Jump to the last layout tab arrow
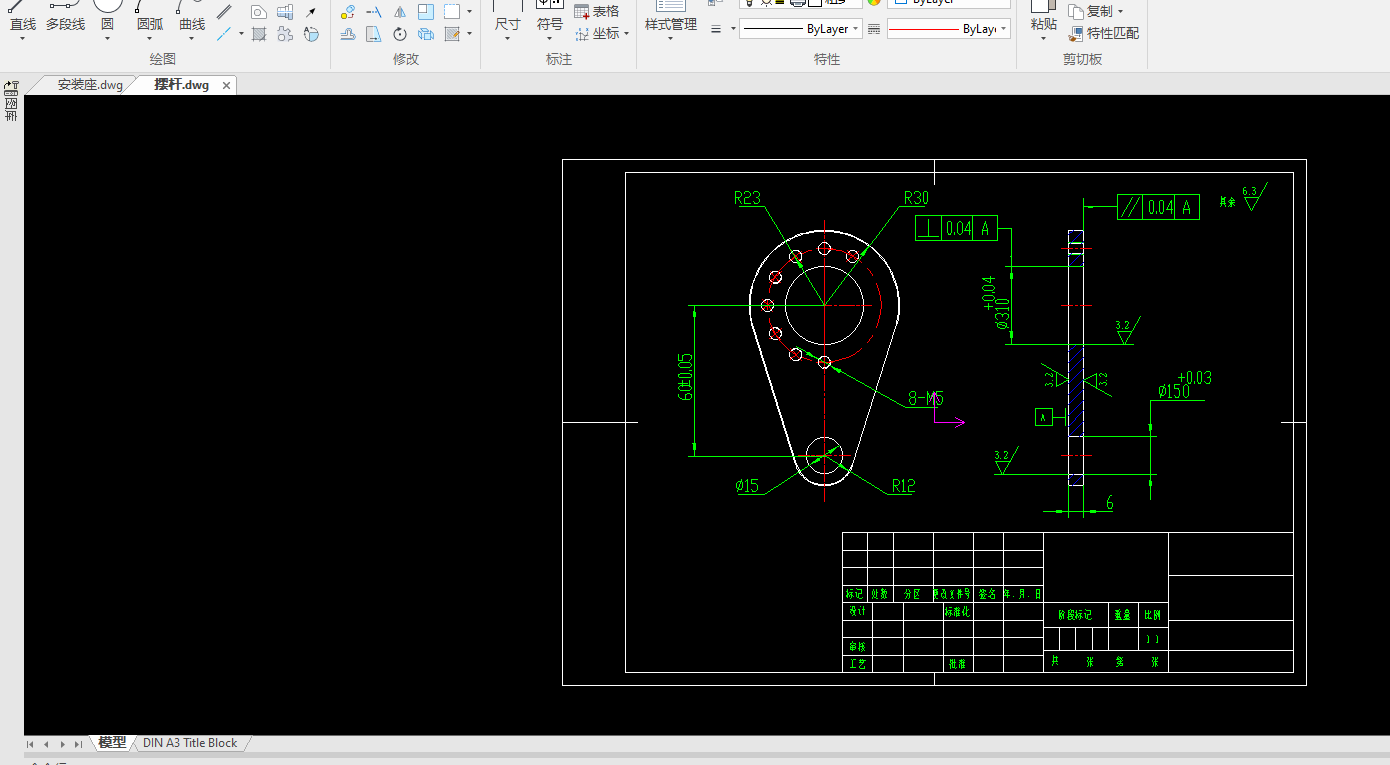 78,744
